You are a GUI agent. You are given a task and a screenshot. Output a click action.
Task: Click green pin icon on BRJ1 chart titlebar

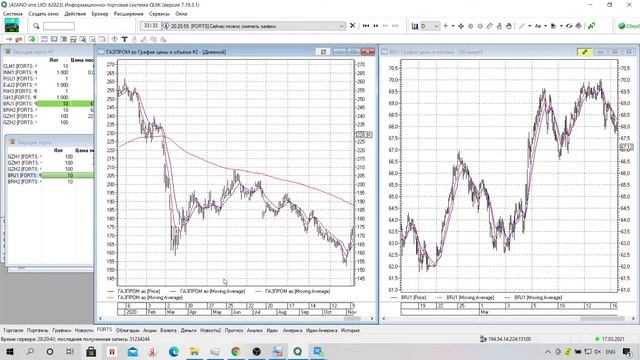pos(584,52)
